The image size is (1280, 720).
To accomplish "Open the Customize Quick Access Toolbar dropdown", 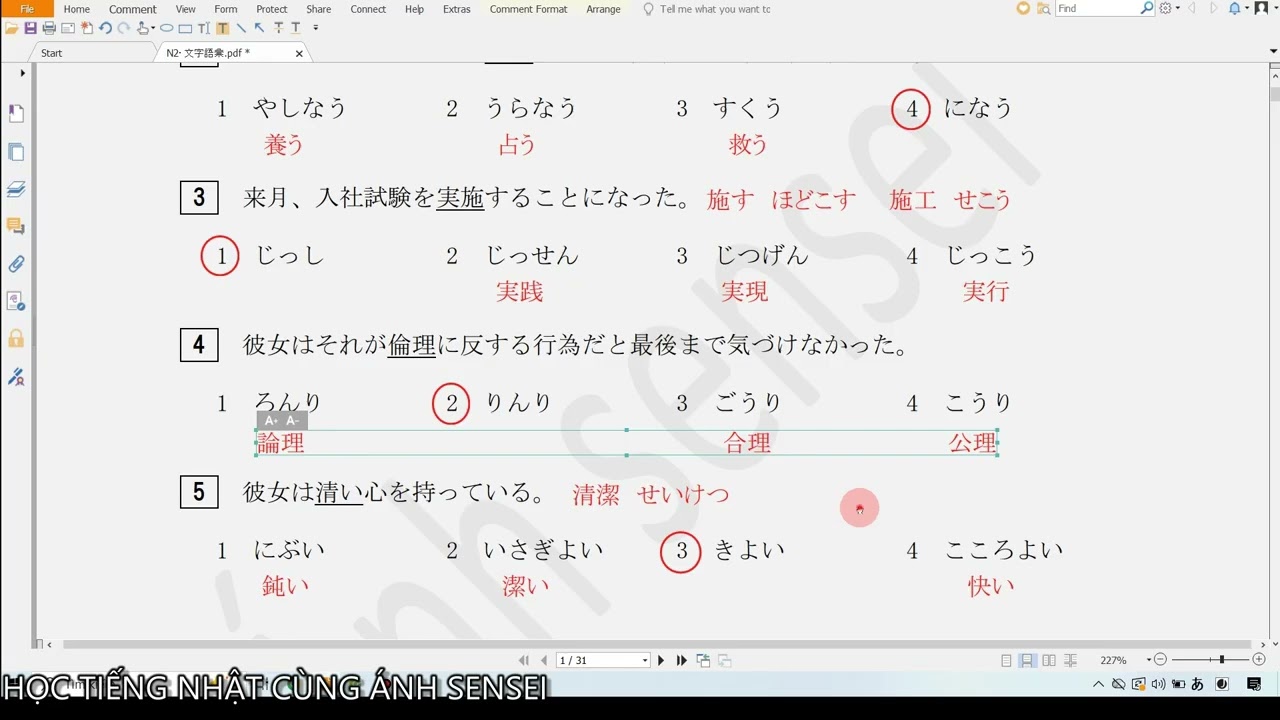I will pos(316,28).
